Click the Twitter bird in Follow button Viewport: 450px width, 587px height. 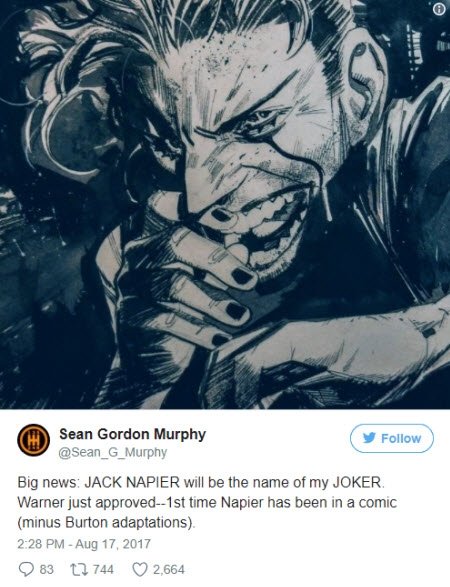tap(369, 438)
